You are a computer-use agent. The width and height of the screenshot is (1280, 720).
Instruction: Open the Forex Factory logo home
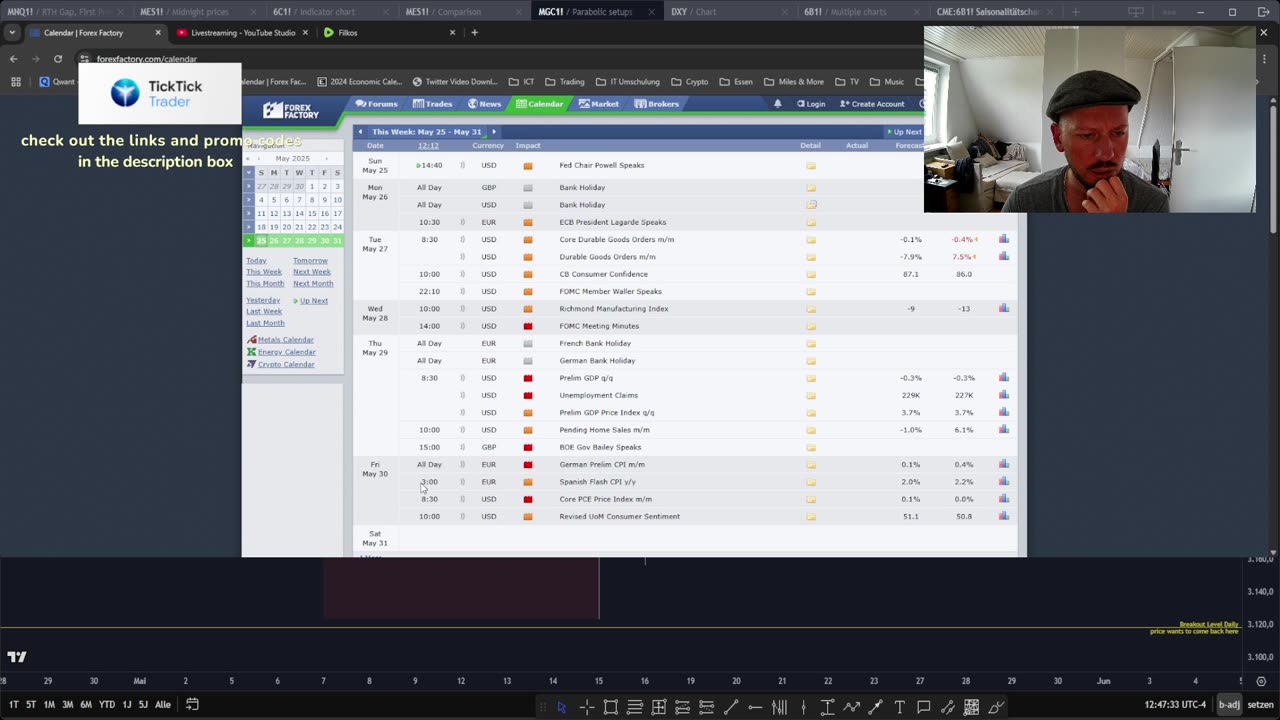(291, 110)
